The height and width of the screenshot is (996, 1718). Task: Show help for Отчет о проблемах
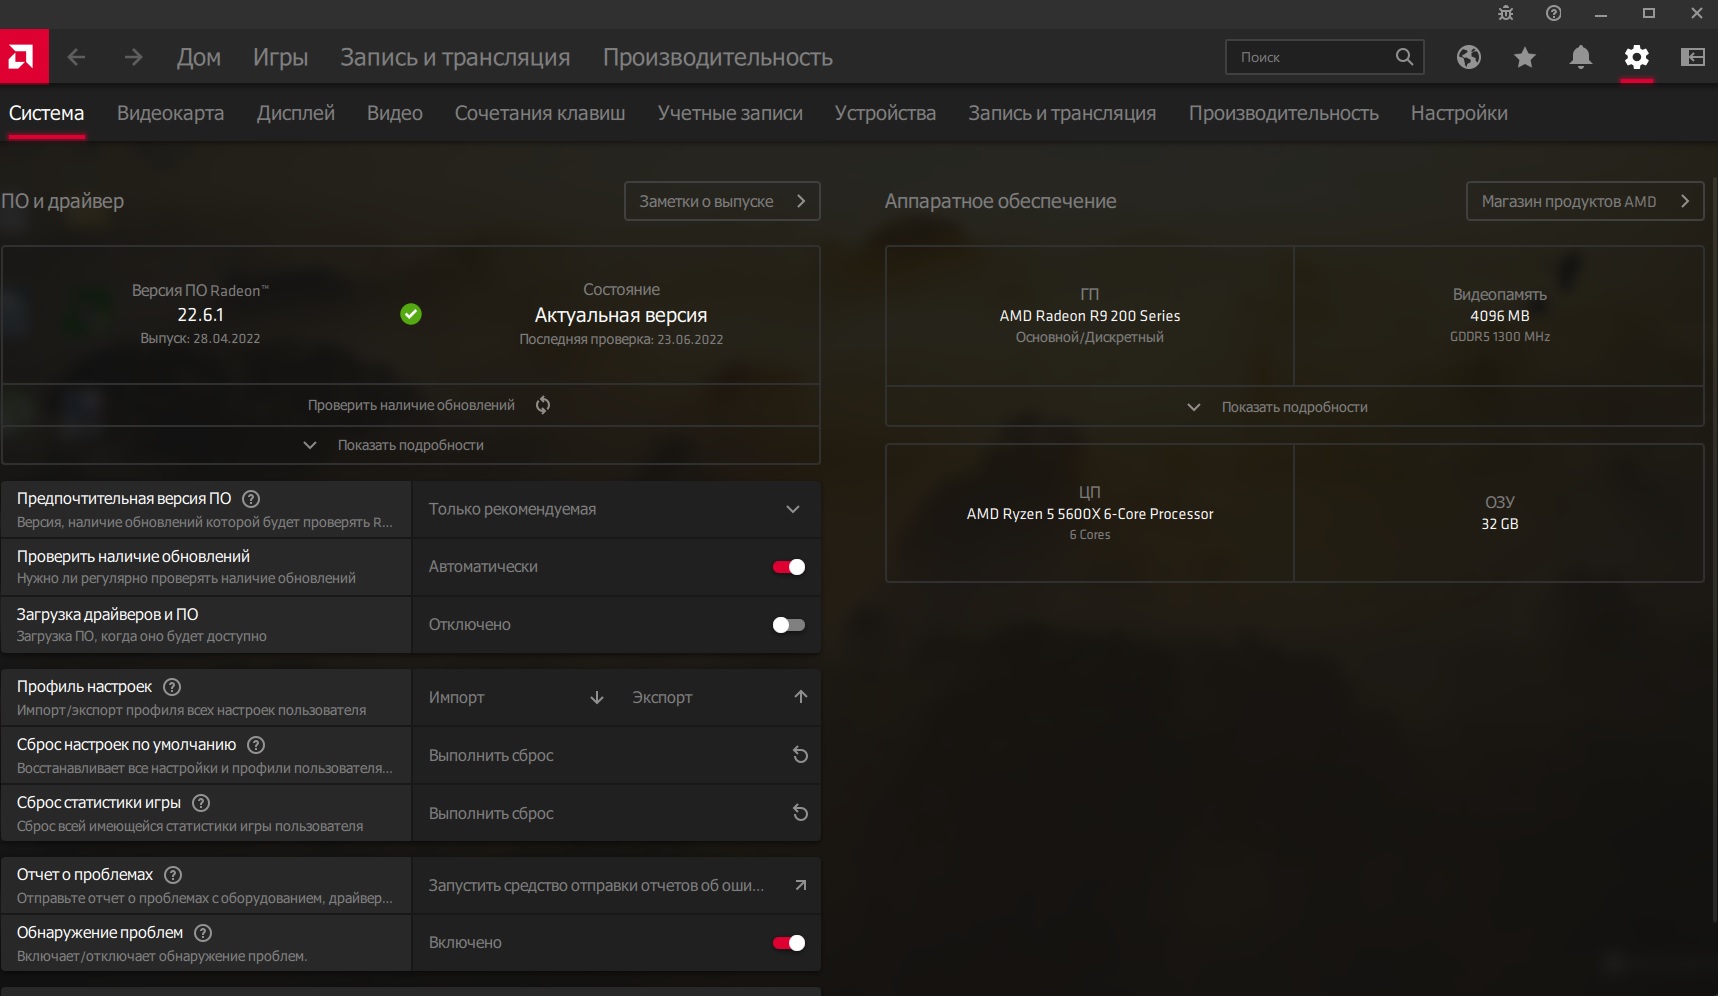click(x=173, y=875)
